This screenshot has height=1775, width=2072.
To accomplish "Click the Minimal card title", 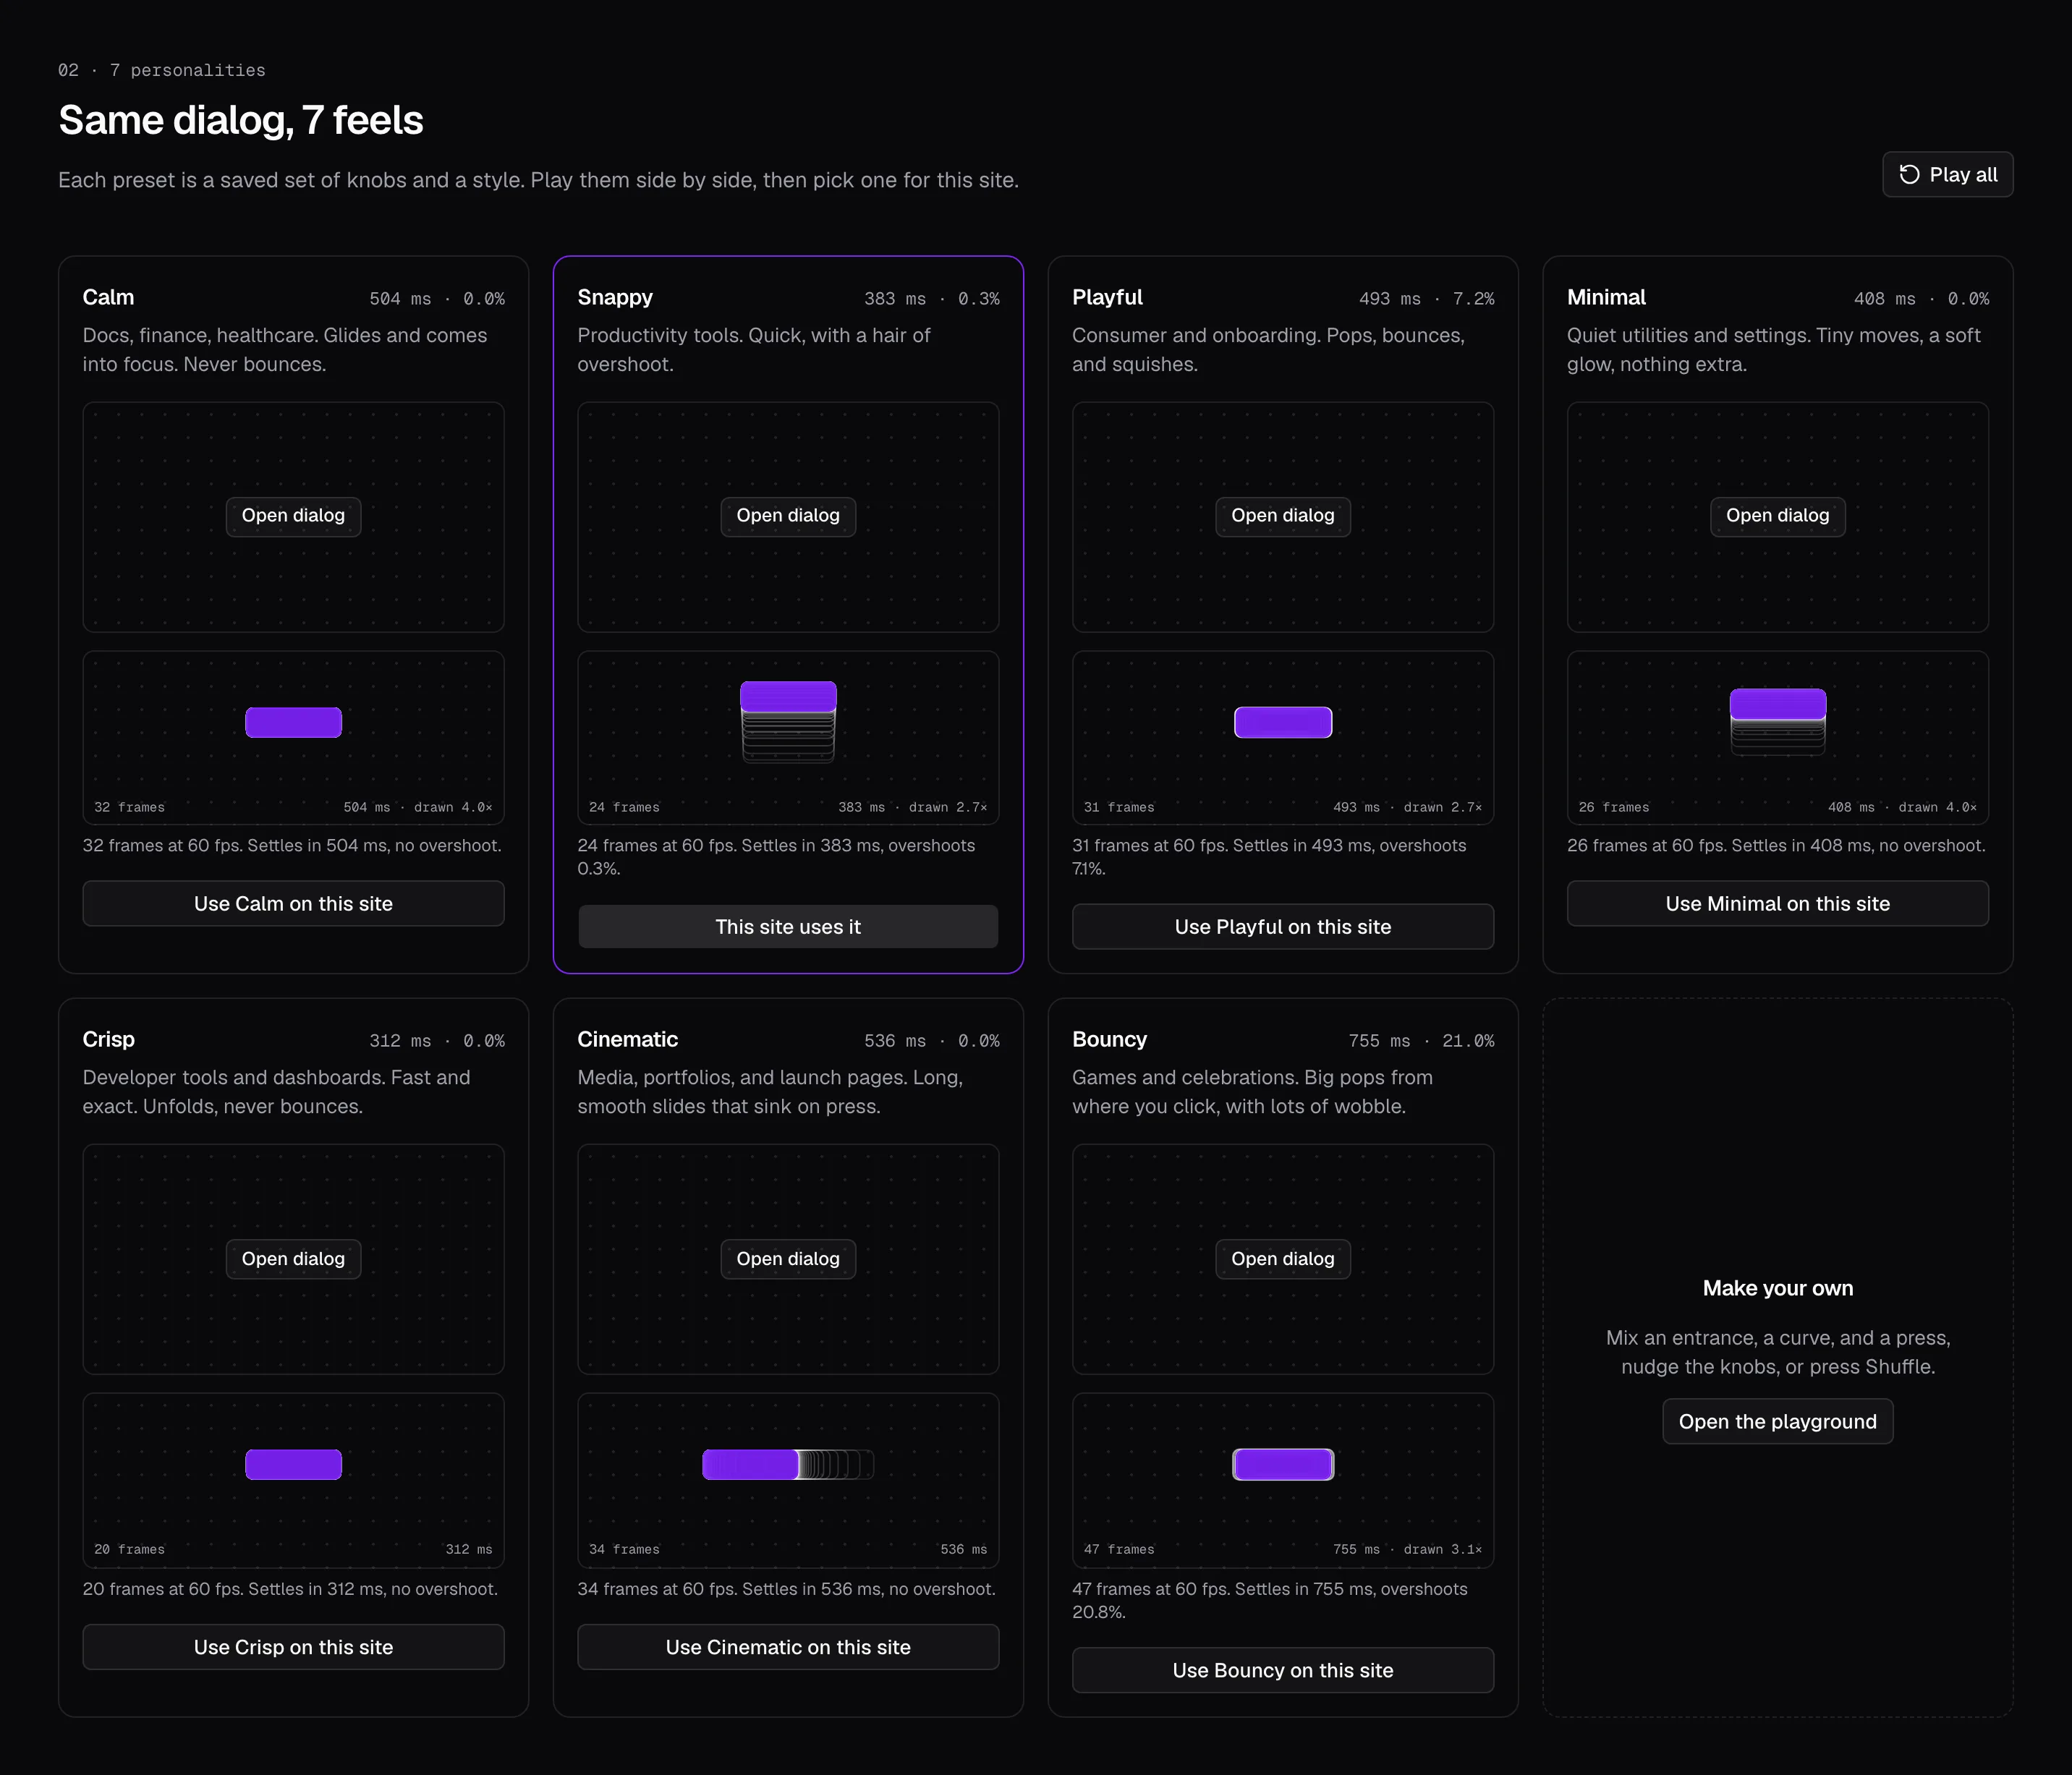I will coord(1606,297).
